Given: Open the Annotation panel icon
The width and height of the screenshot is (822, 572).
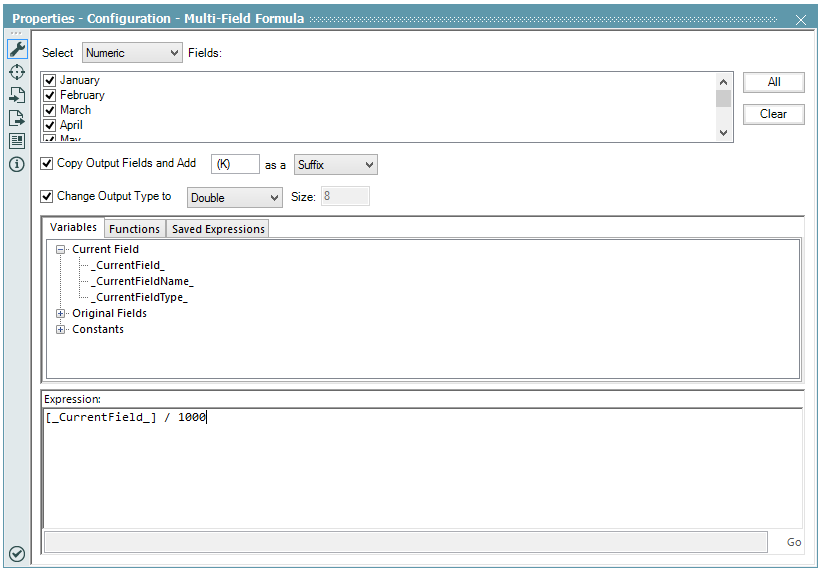Looking at the screenshot, I should click(x=17, y=141).
